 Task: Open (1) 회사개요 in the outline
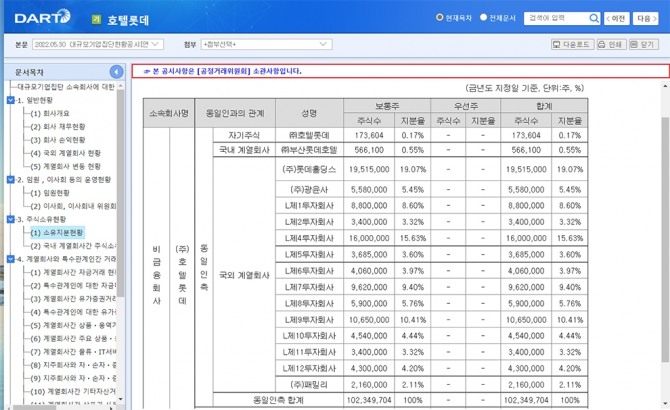(x=50, y=114)
